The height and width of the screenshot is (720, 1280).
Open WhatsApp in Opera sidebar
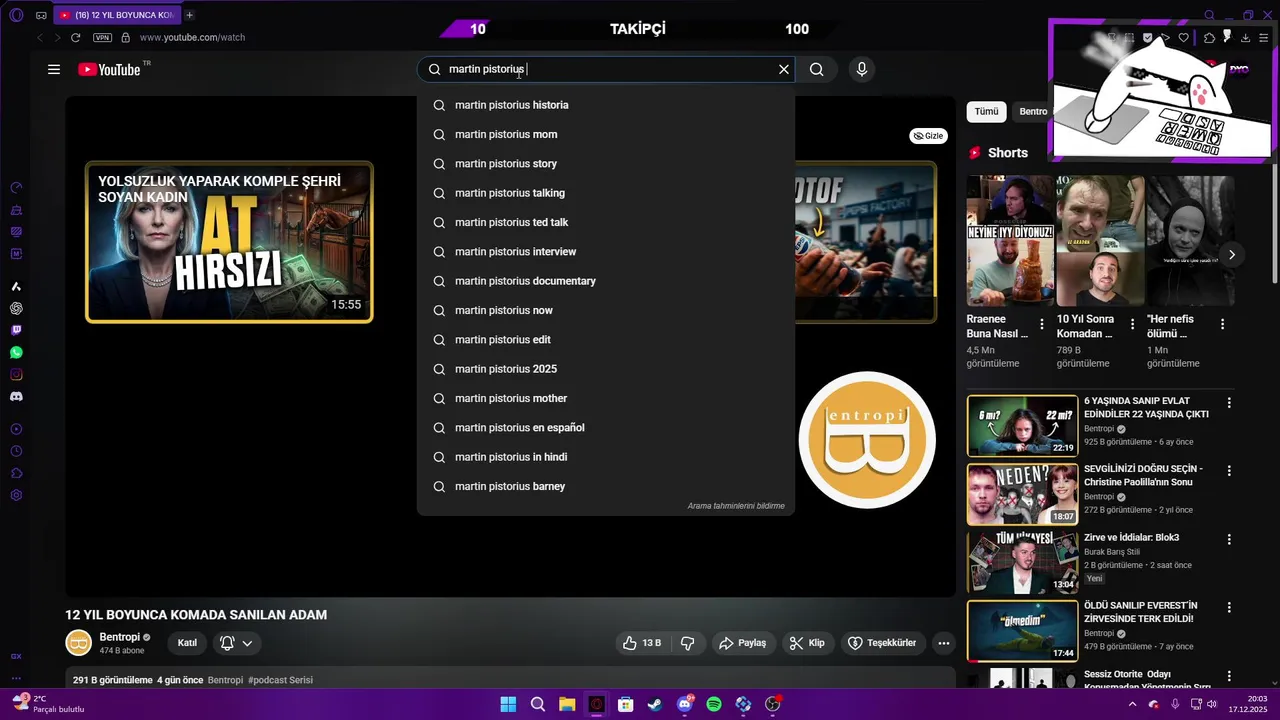click(16, 352)
